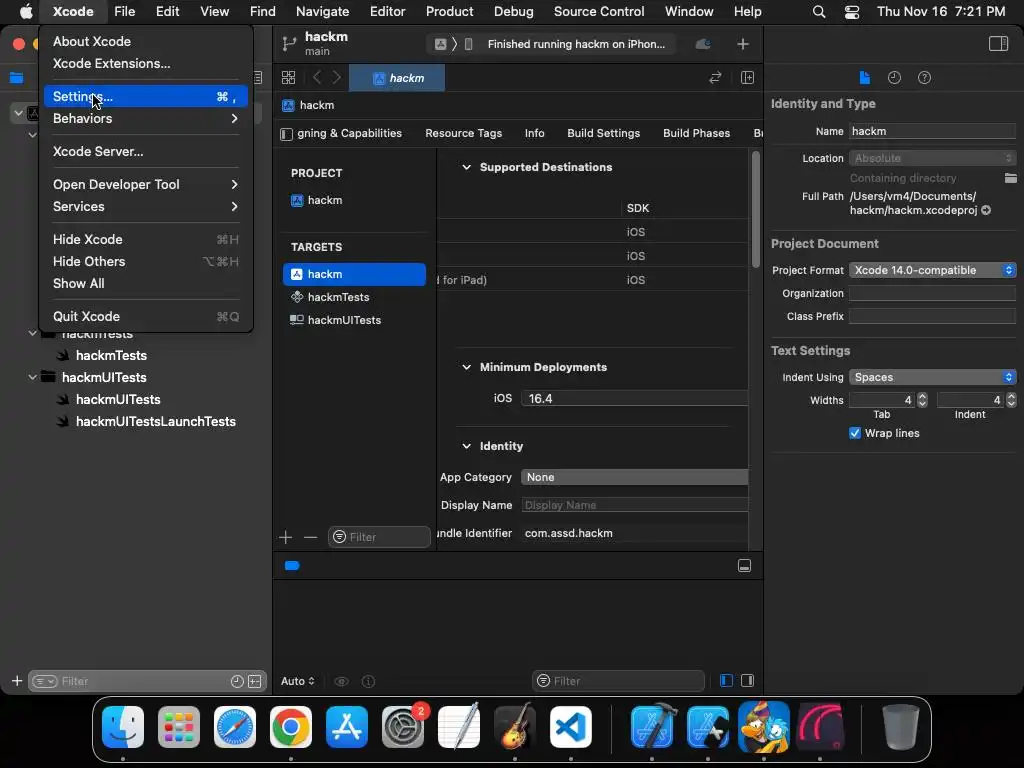Collapse Supported Destinations section

click(x=466, y=167)
